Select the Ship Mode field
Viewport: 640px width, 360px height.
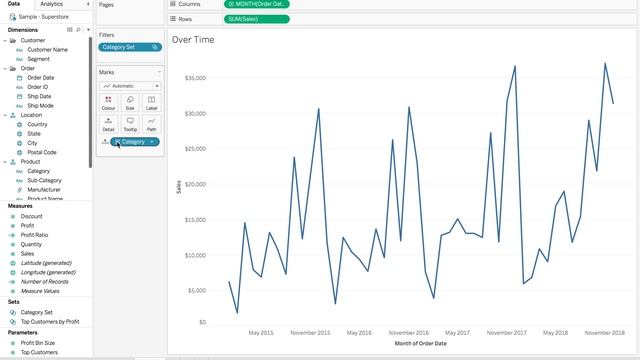(x=40, y=106)
